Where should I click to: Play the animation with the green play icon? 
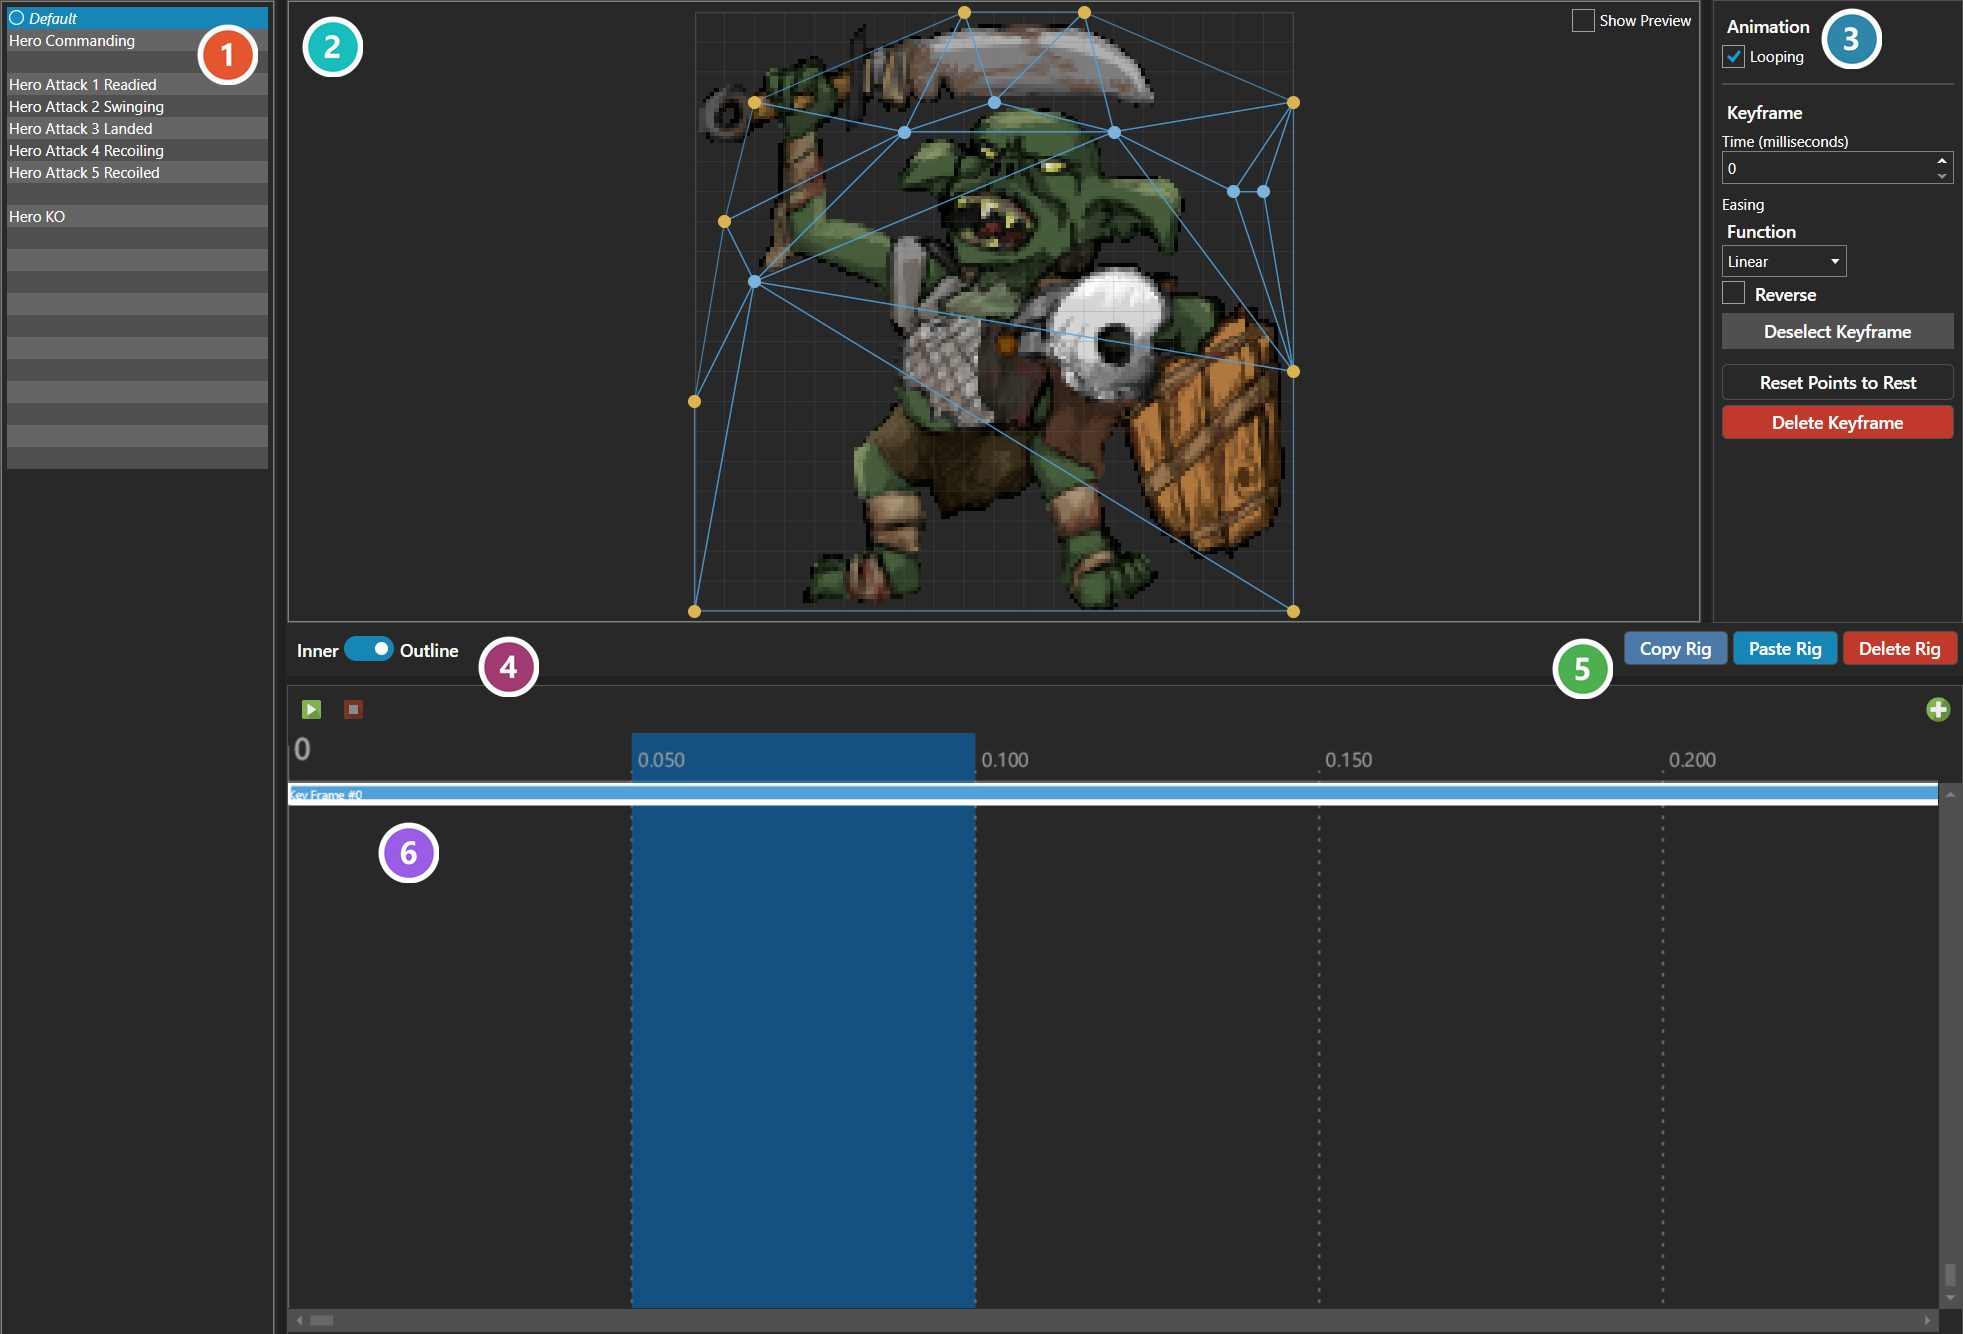click(x=311, y=709)
